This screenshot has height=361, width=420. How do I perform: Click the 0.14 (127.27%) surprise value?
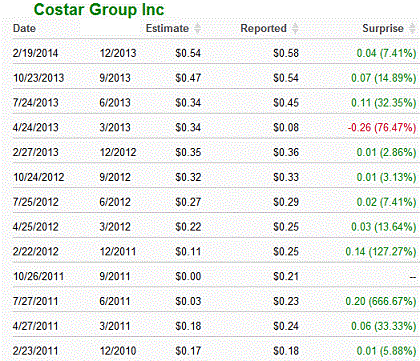pyautogui.click(x=381, y=252)
